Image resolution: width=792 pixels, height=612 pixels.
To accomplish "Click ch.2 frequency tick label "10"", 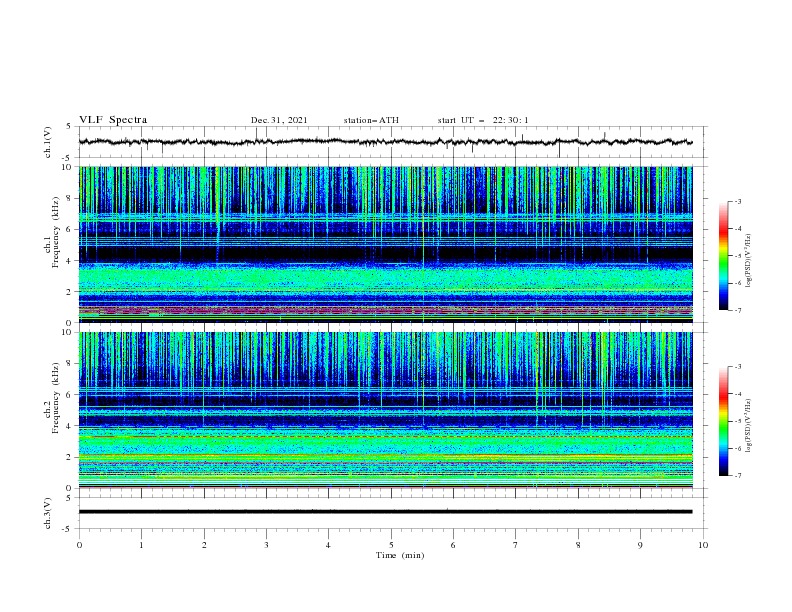I will [68, 332].
